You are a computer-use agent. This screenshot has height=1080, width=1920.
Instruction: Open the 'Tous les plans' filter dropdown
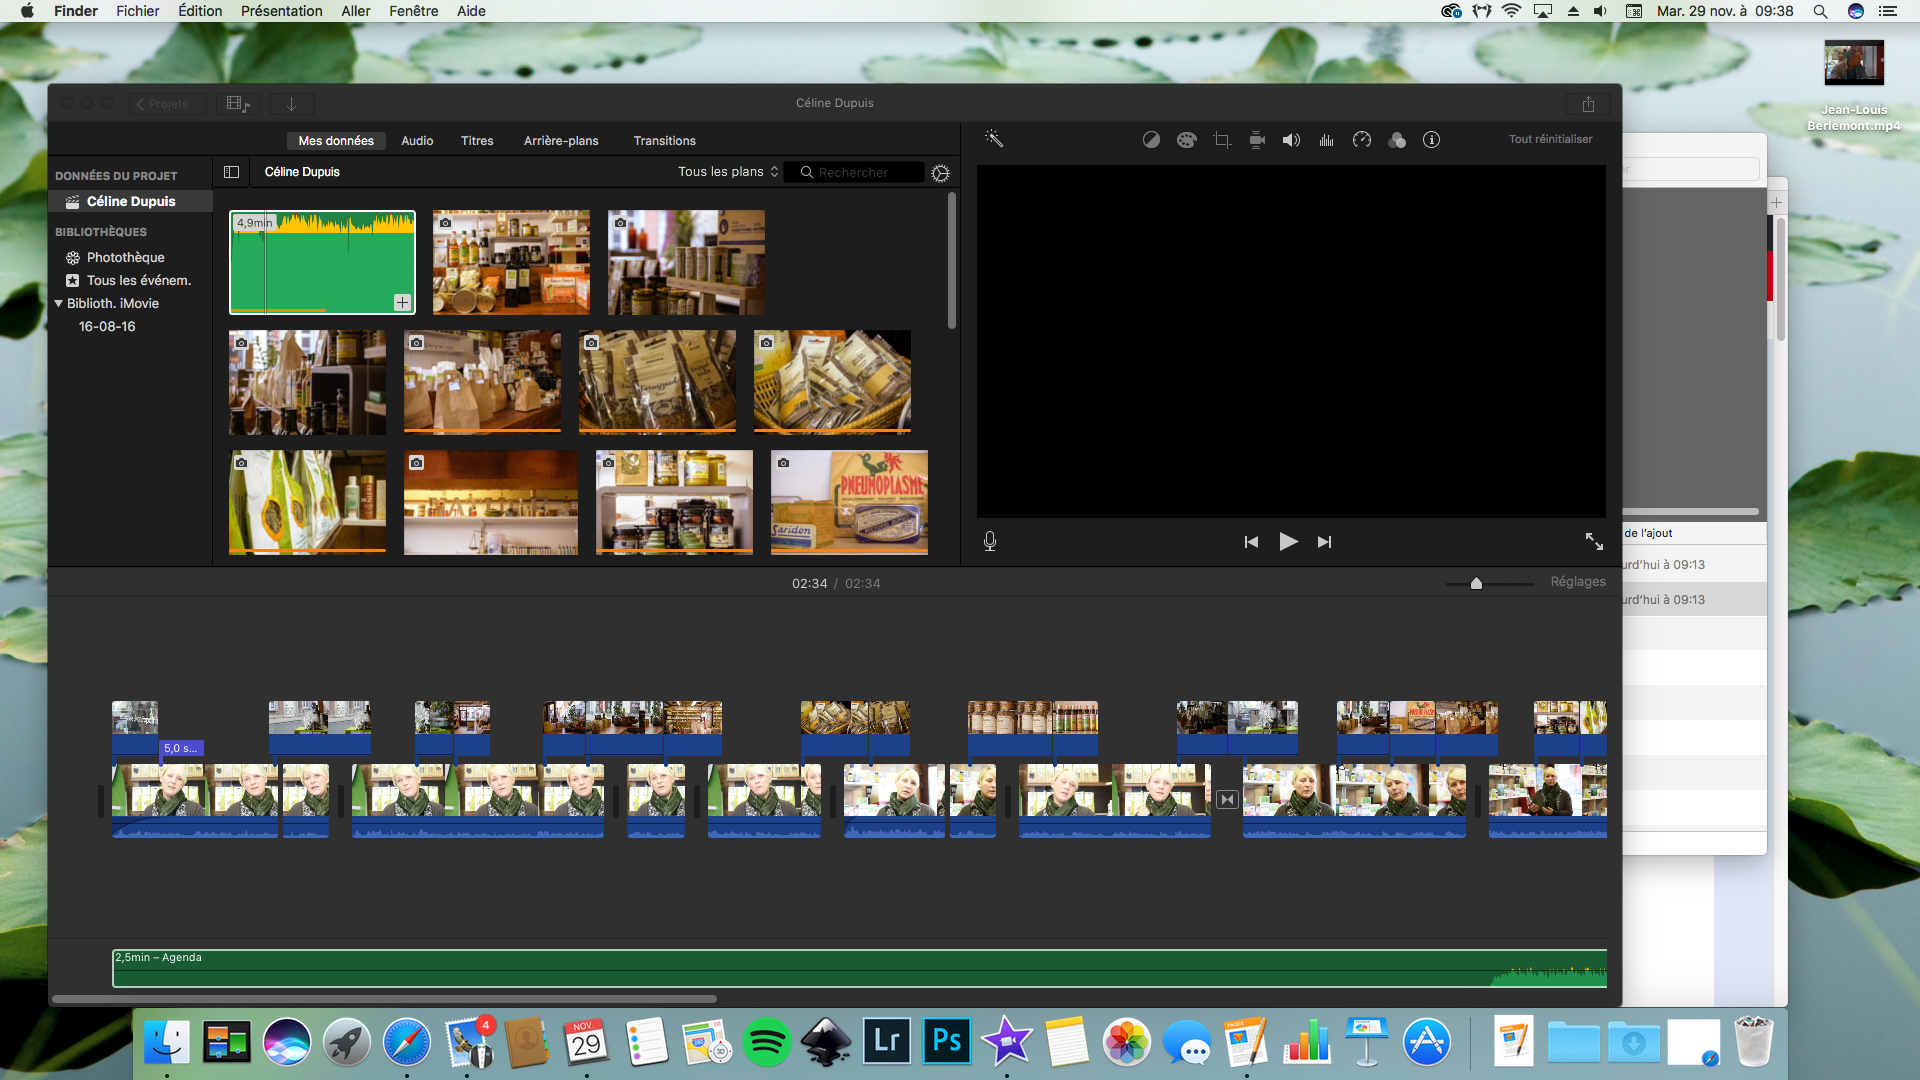(727, 172)
